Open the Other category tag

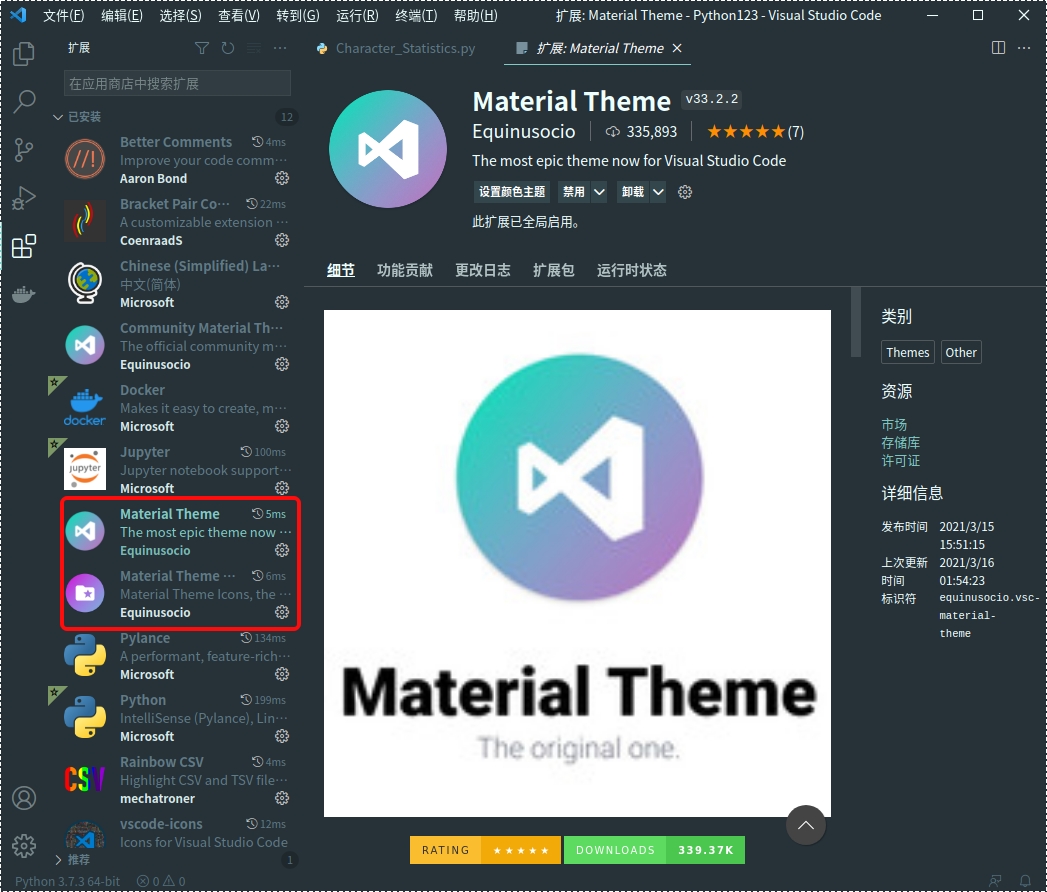point(961,353)
